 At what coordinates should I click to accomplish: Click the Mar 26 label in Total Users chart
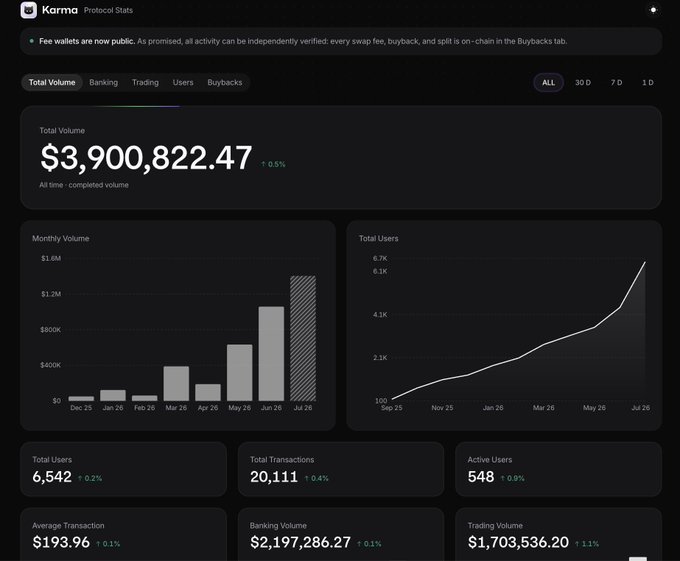click(x=543, y=408)
